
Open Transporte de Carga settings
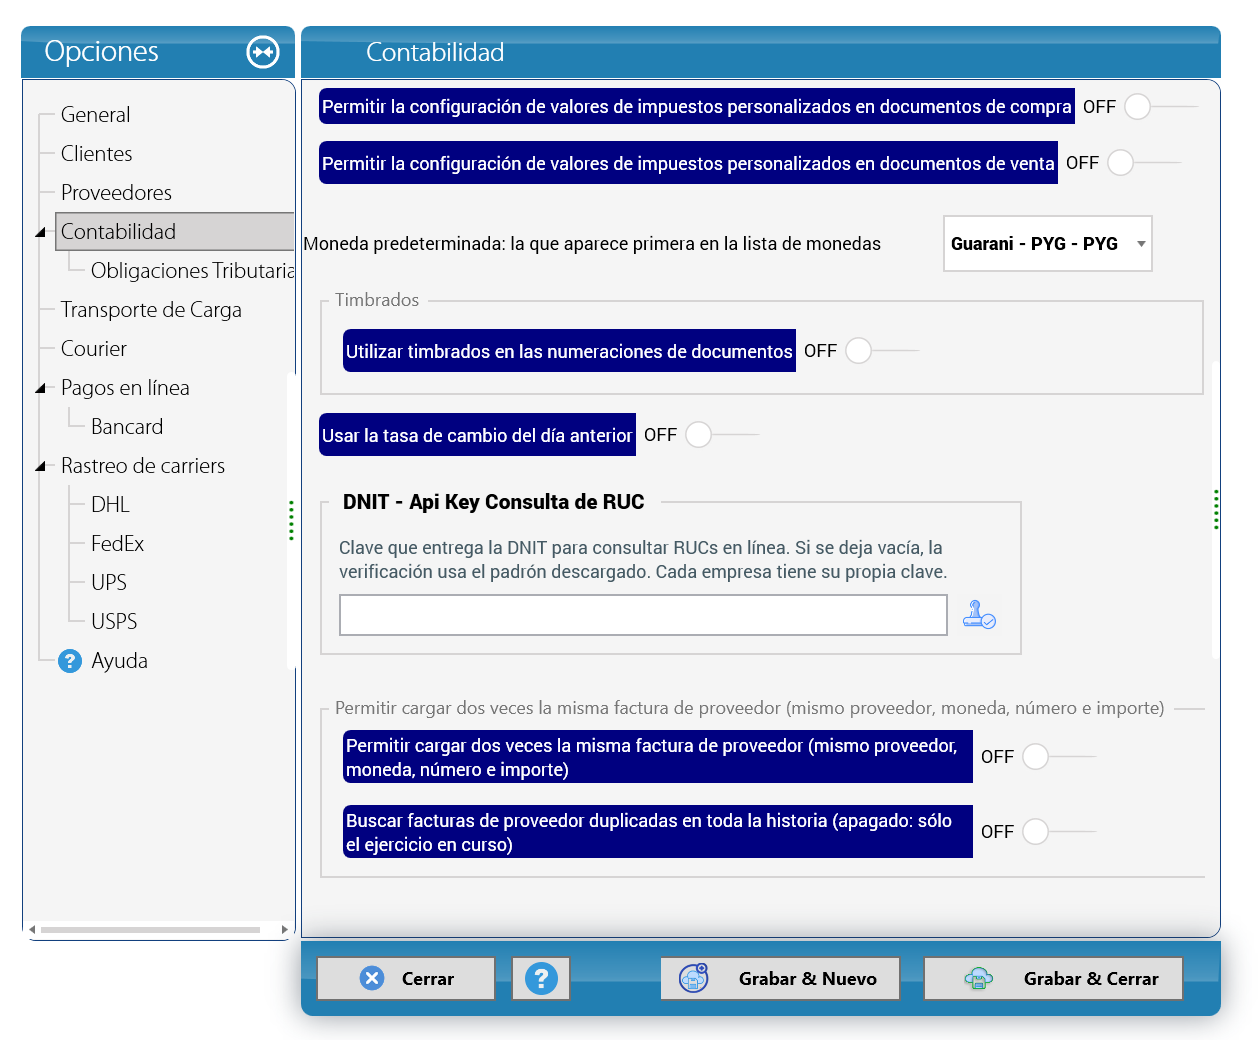tap(152, 310)
